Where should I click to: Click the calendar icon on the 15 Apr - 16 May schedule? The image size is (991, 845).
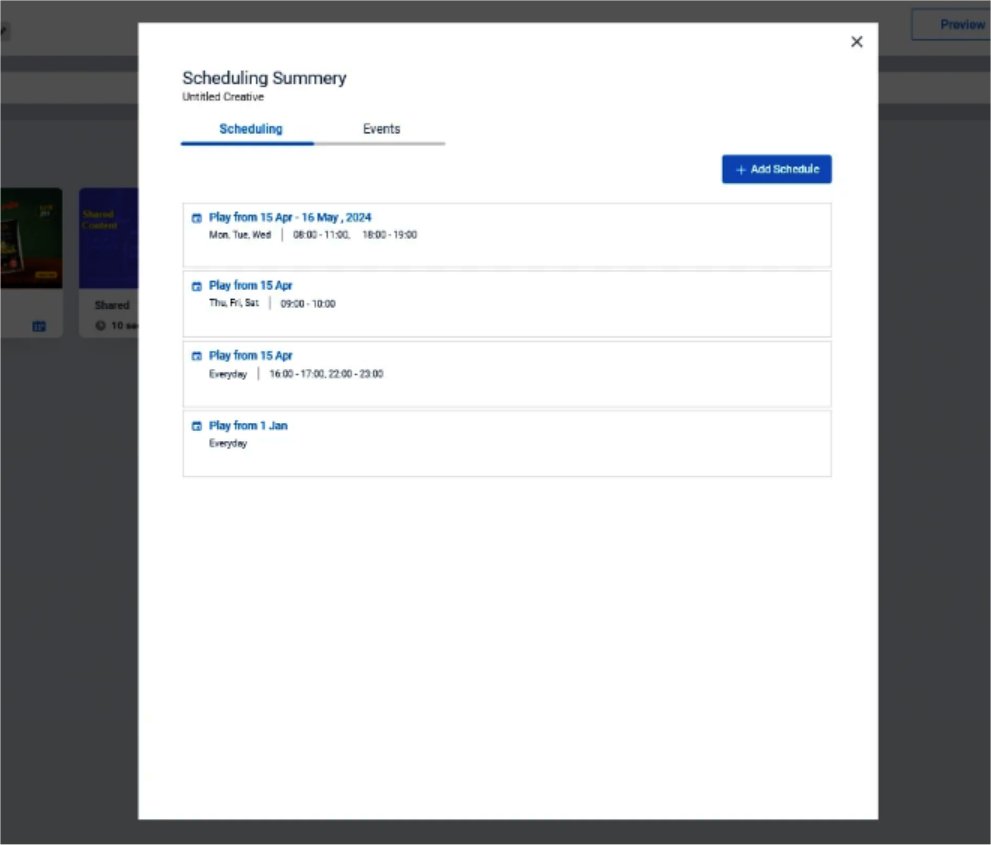pos(196,217)
